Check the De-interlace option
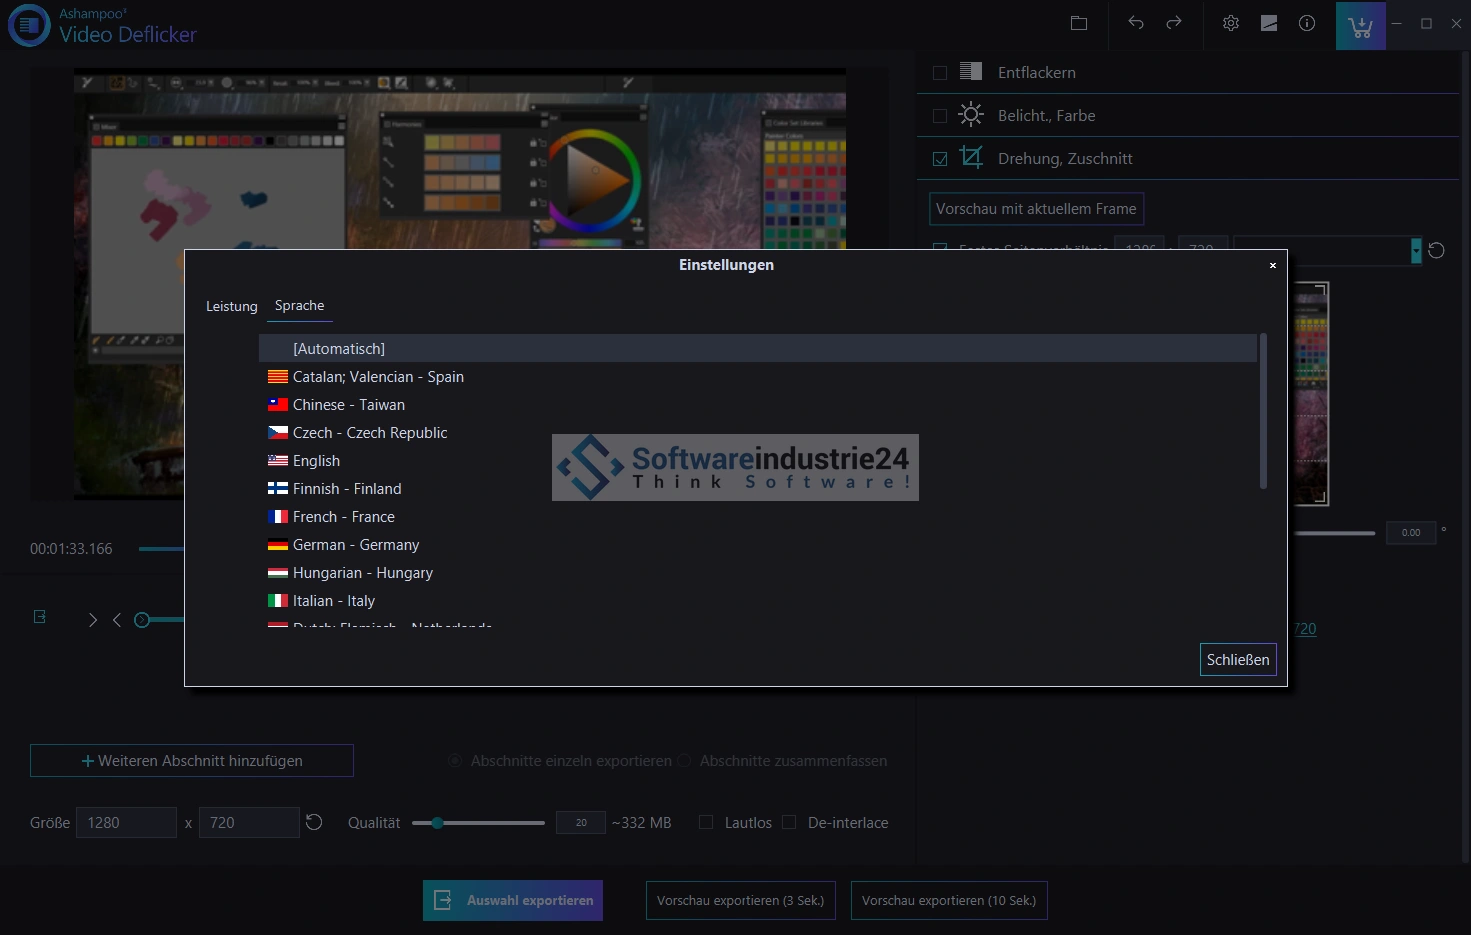 click(789, 822)
